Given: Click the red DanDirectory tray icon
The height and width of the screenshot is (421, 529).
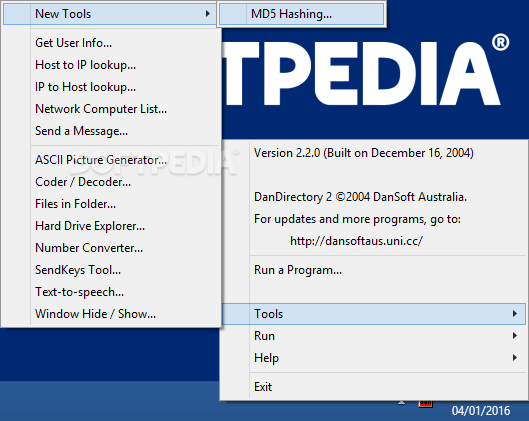Looking at the screenshot, I should click(425, 403).
